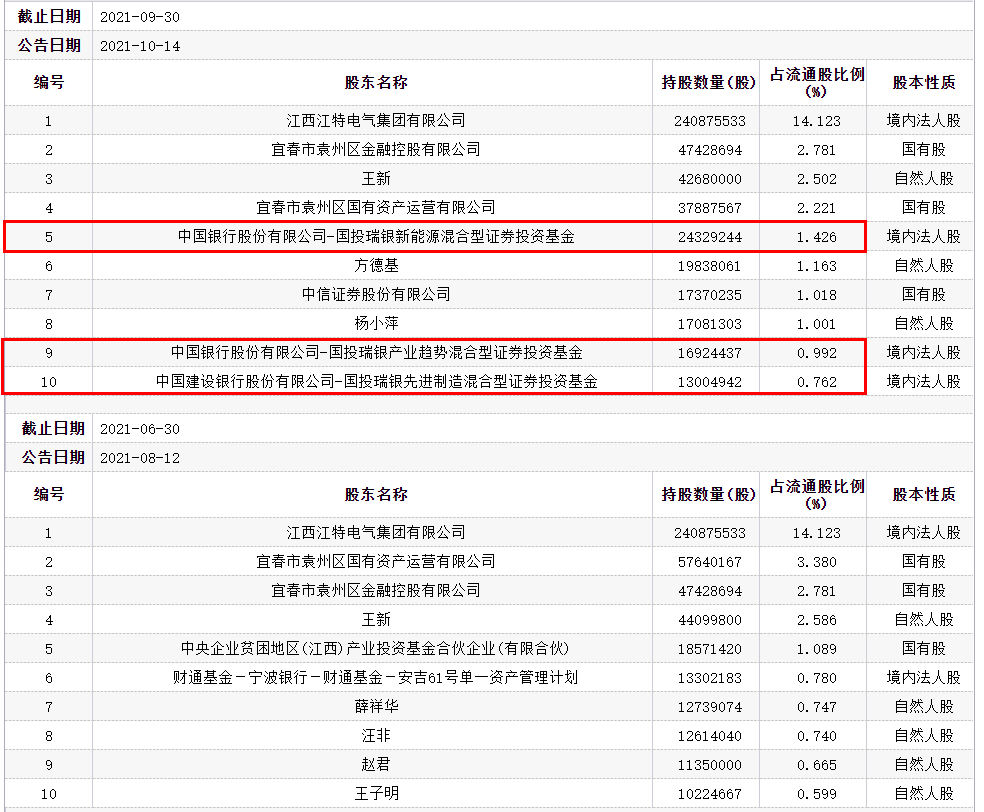
Task: Click announcement date 2021-10-14
Action: pos(140,46)
